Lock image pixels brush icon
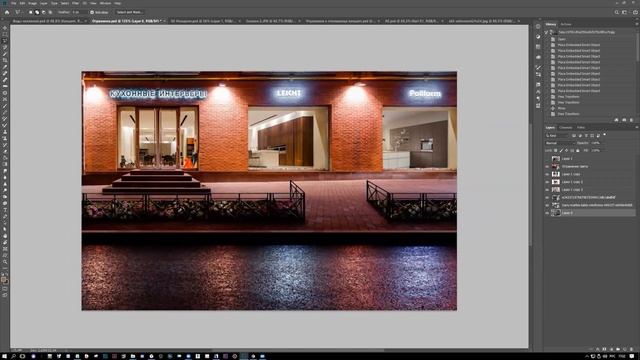The height and width of the screenshot is (360, 640). click(x=561, y=151)
